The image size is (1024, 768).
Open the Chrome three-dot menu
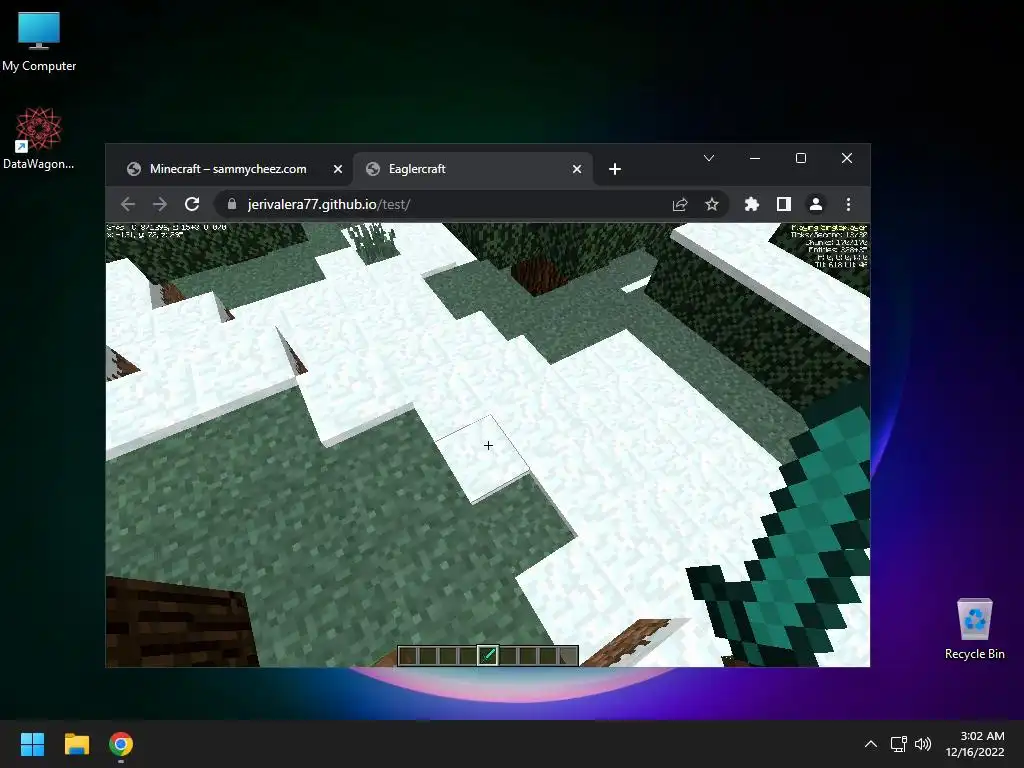[848, 204]
